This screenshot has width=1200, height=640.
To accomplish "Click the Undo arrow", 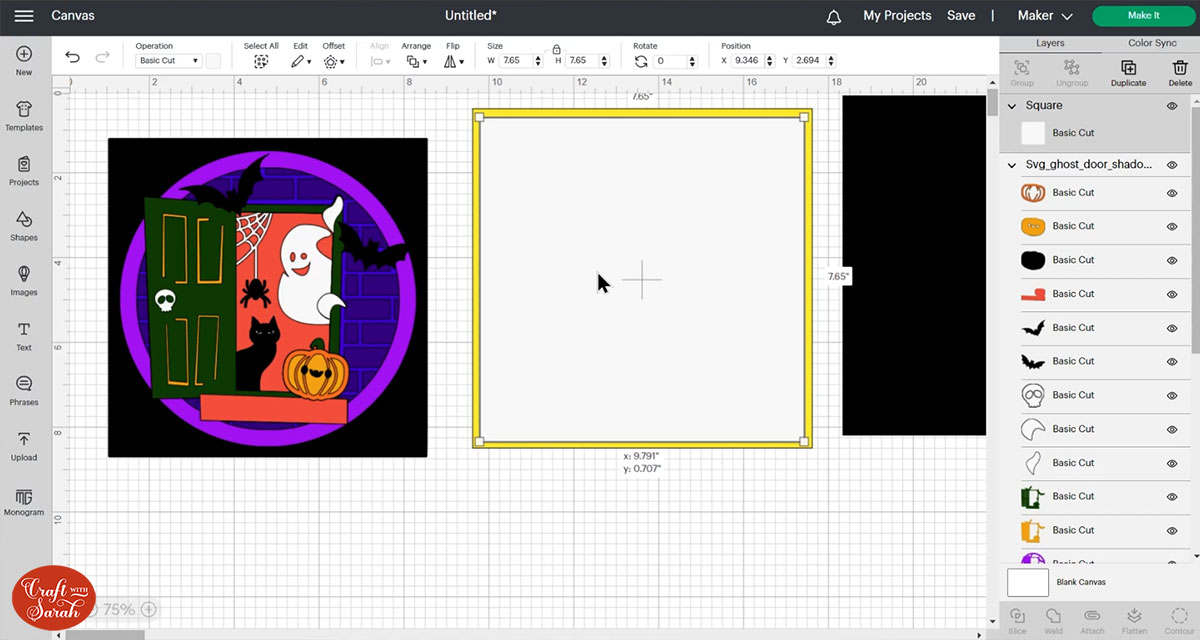I will [72, 58].
